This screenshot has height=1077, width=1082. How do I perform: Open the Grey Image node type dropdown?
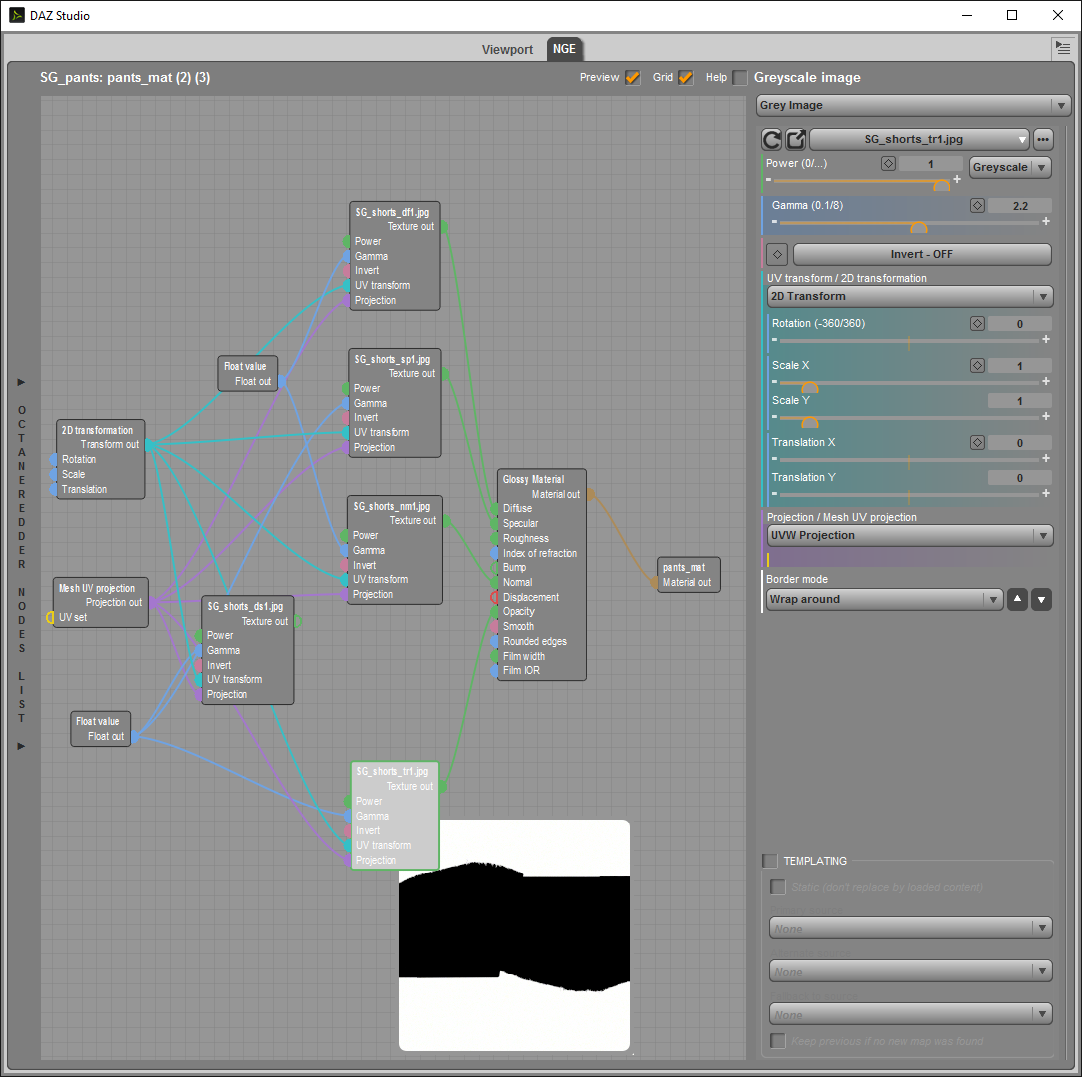click(913, 106)
